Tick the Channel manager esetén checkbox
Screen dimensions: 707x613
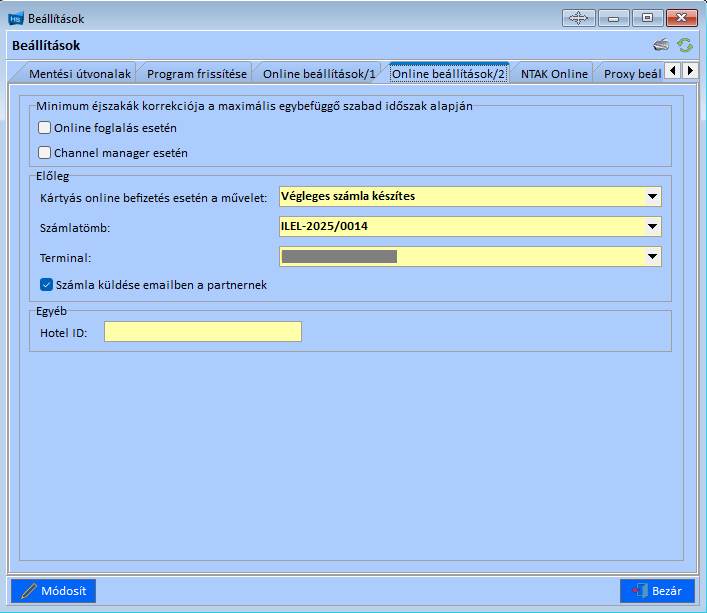point(44,152)
